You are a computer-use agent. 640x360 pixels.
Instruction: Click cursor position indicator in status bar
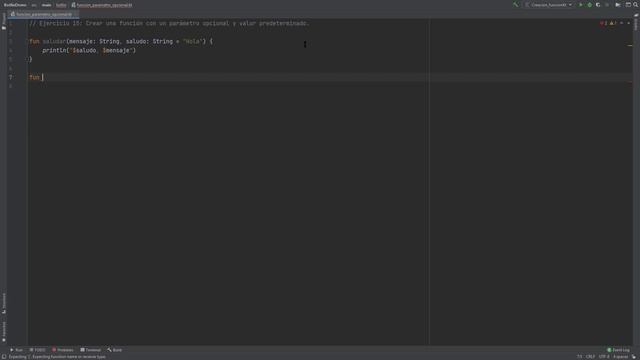(x=580, y=357)
